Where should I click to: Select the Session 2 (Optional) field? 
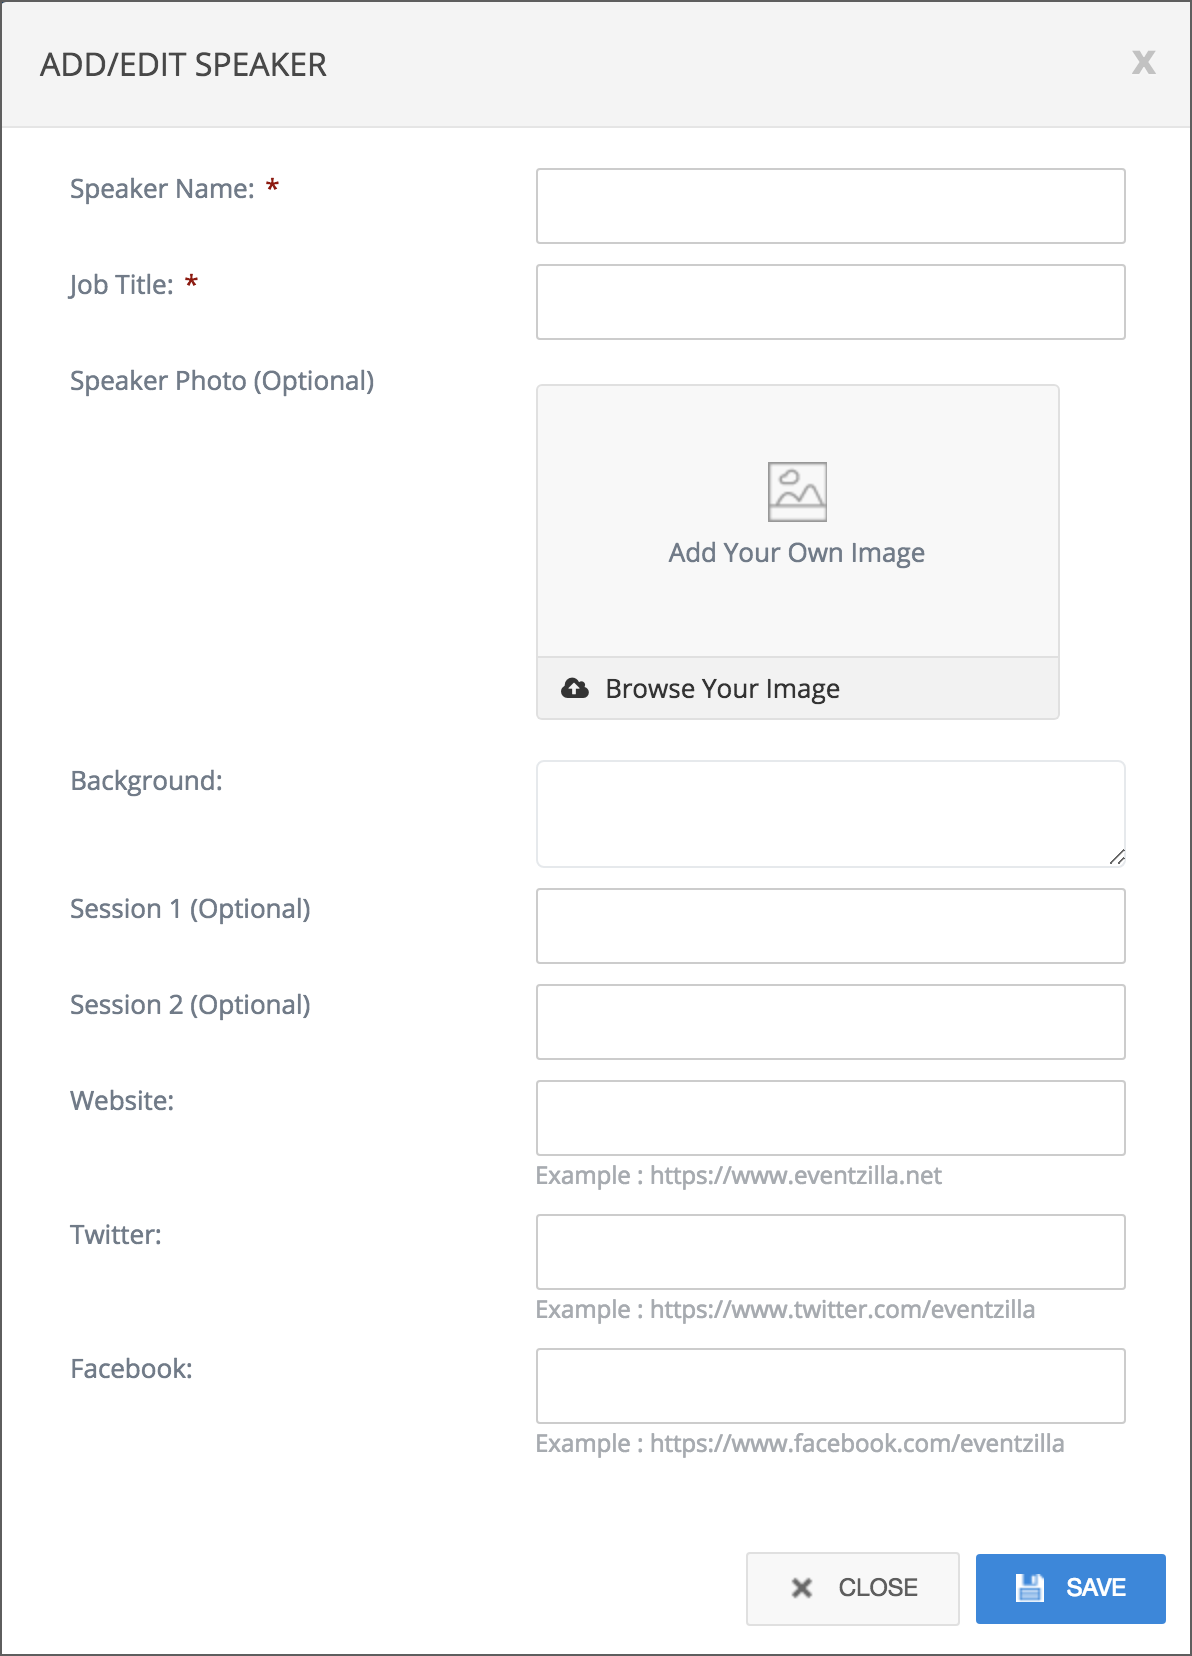coord(830,1022)
